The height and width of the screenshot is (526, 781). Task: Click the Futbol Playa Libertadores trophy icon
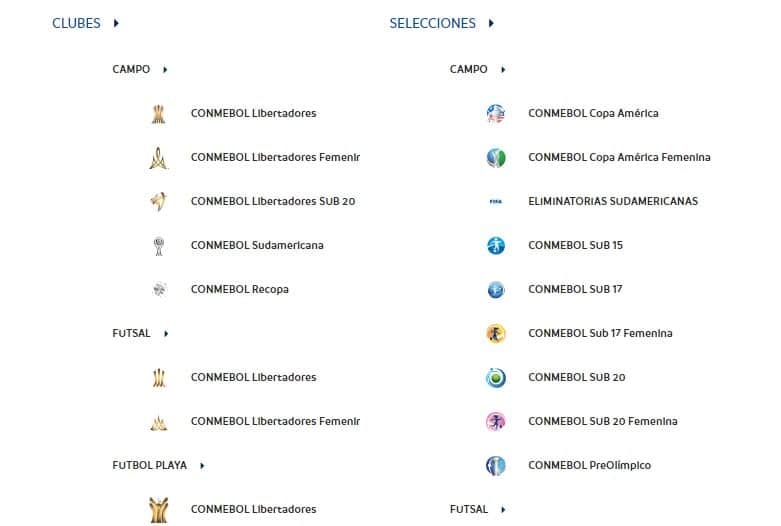point(158,510)
